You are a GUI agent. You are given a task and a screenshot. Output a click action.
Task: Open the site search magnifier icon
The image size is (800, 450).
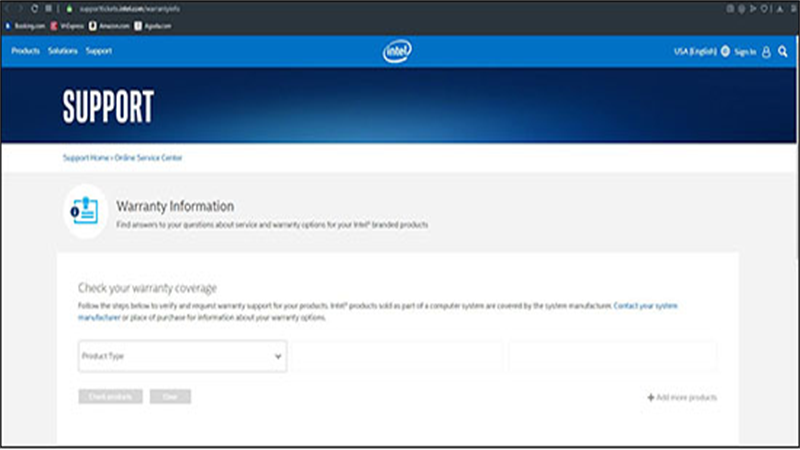tap(783, 52)
